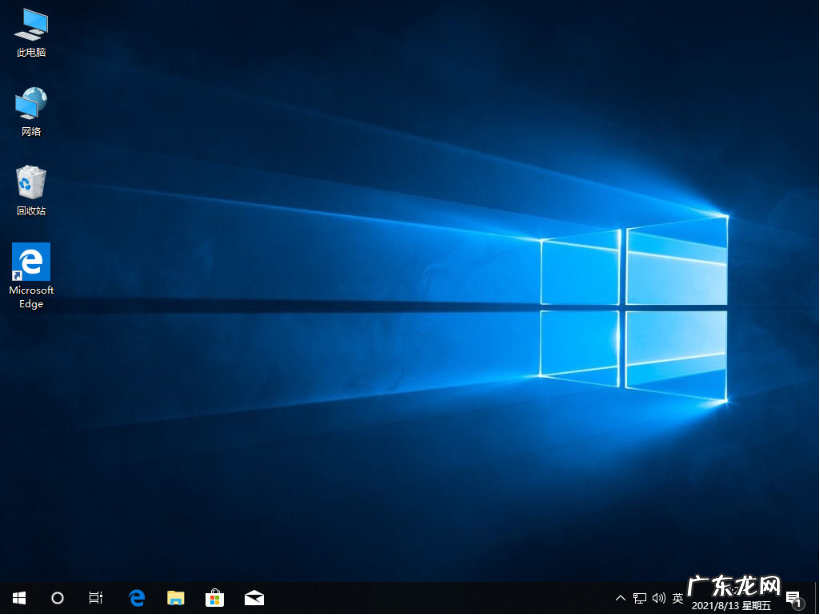Click the volume speaker icon

click(x=658, y=598)
